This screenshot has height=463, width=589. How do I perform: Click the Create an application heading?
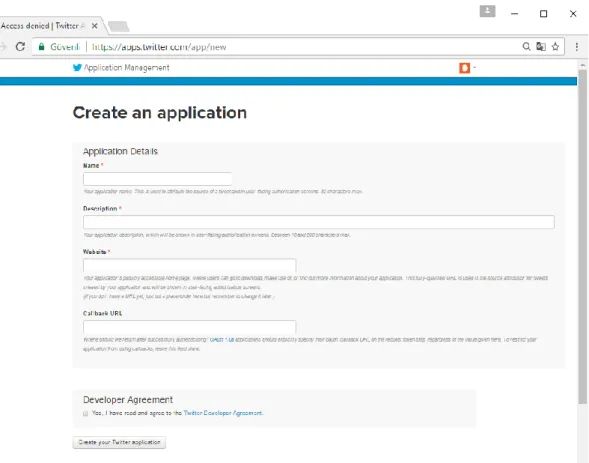[160, 112]
